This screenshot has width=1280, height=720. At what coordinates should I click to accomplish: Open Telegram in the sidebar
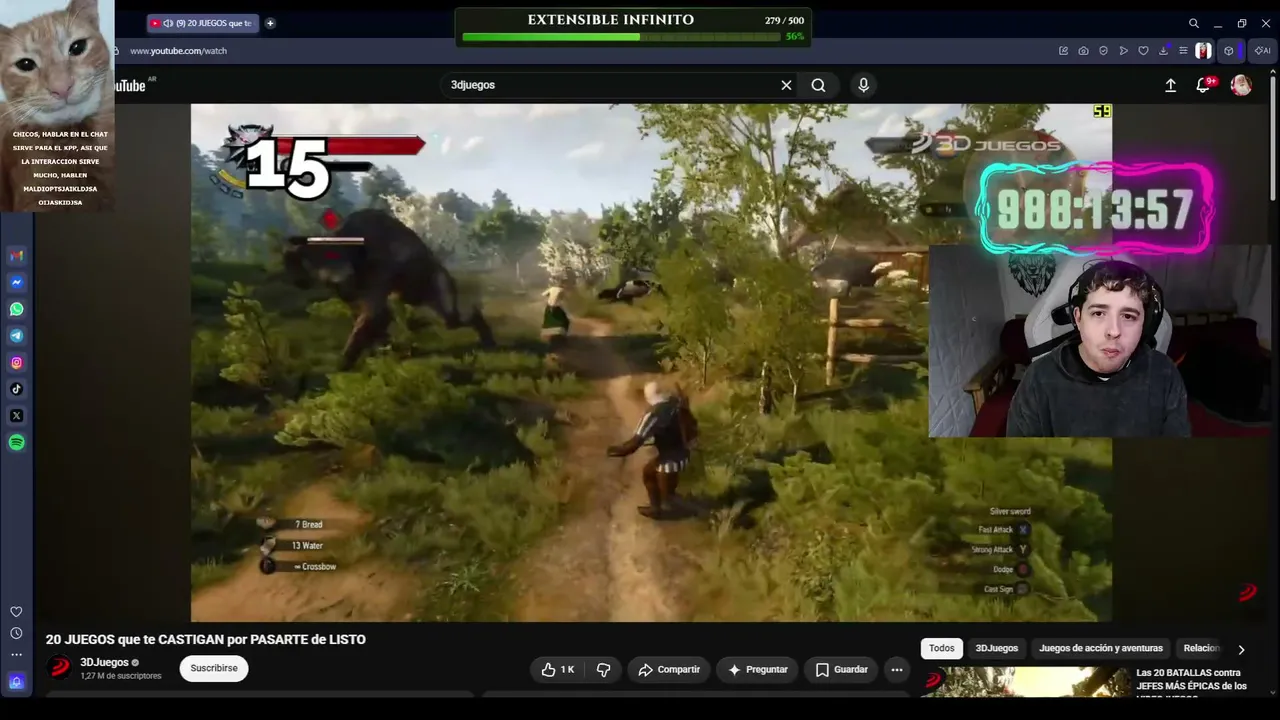coord(16,336)
